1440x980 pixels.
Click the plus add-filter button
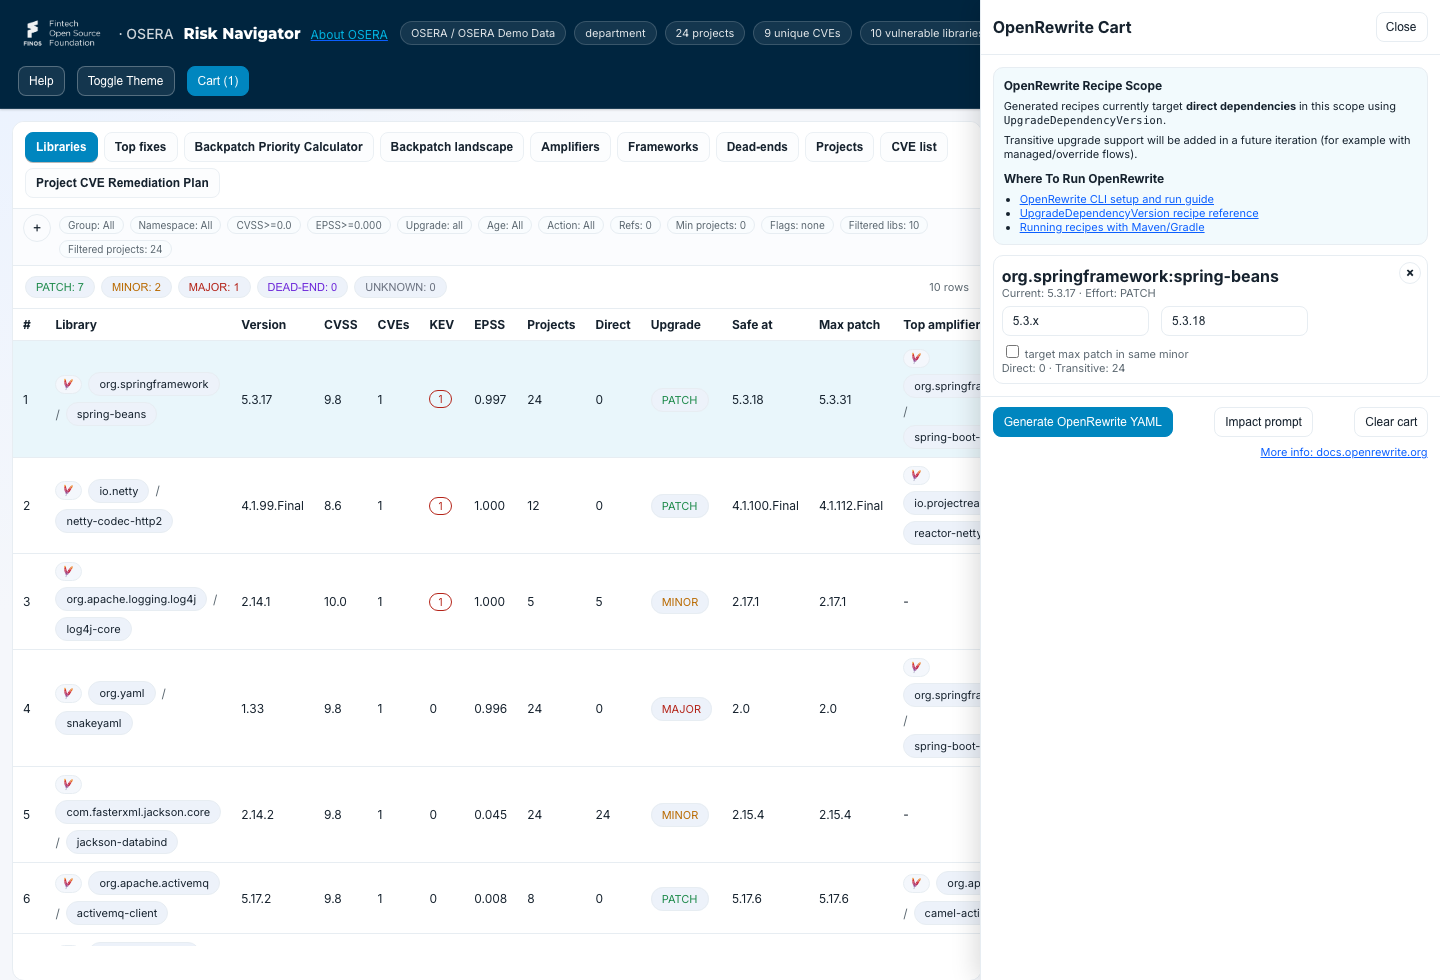coord(37,228)
